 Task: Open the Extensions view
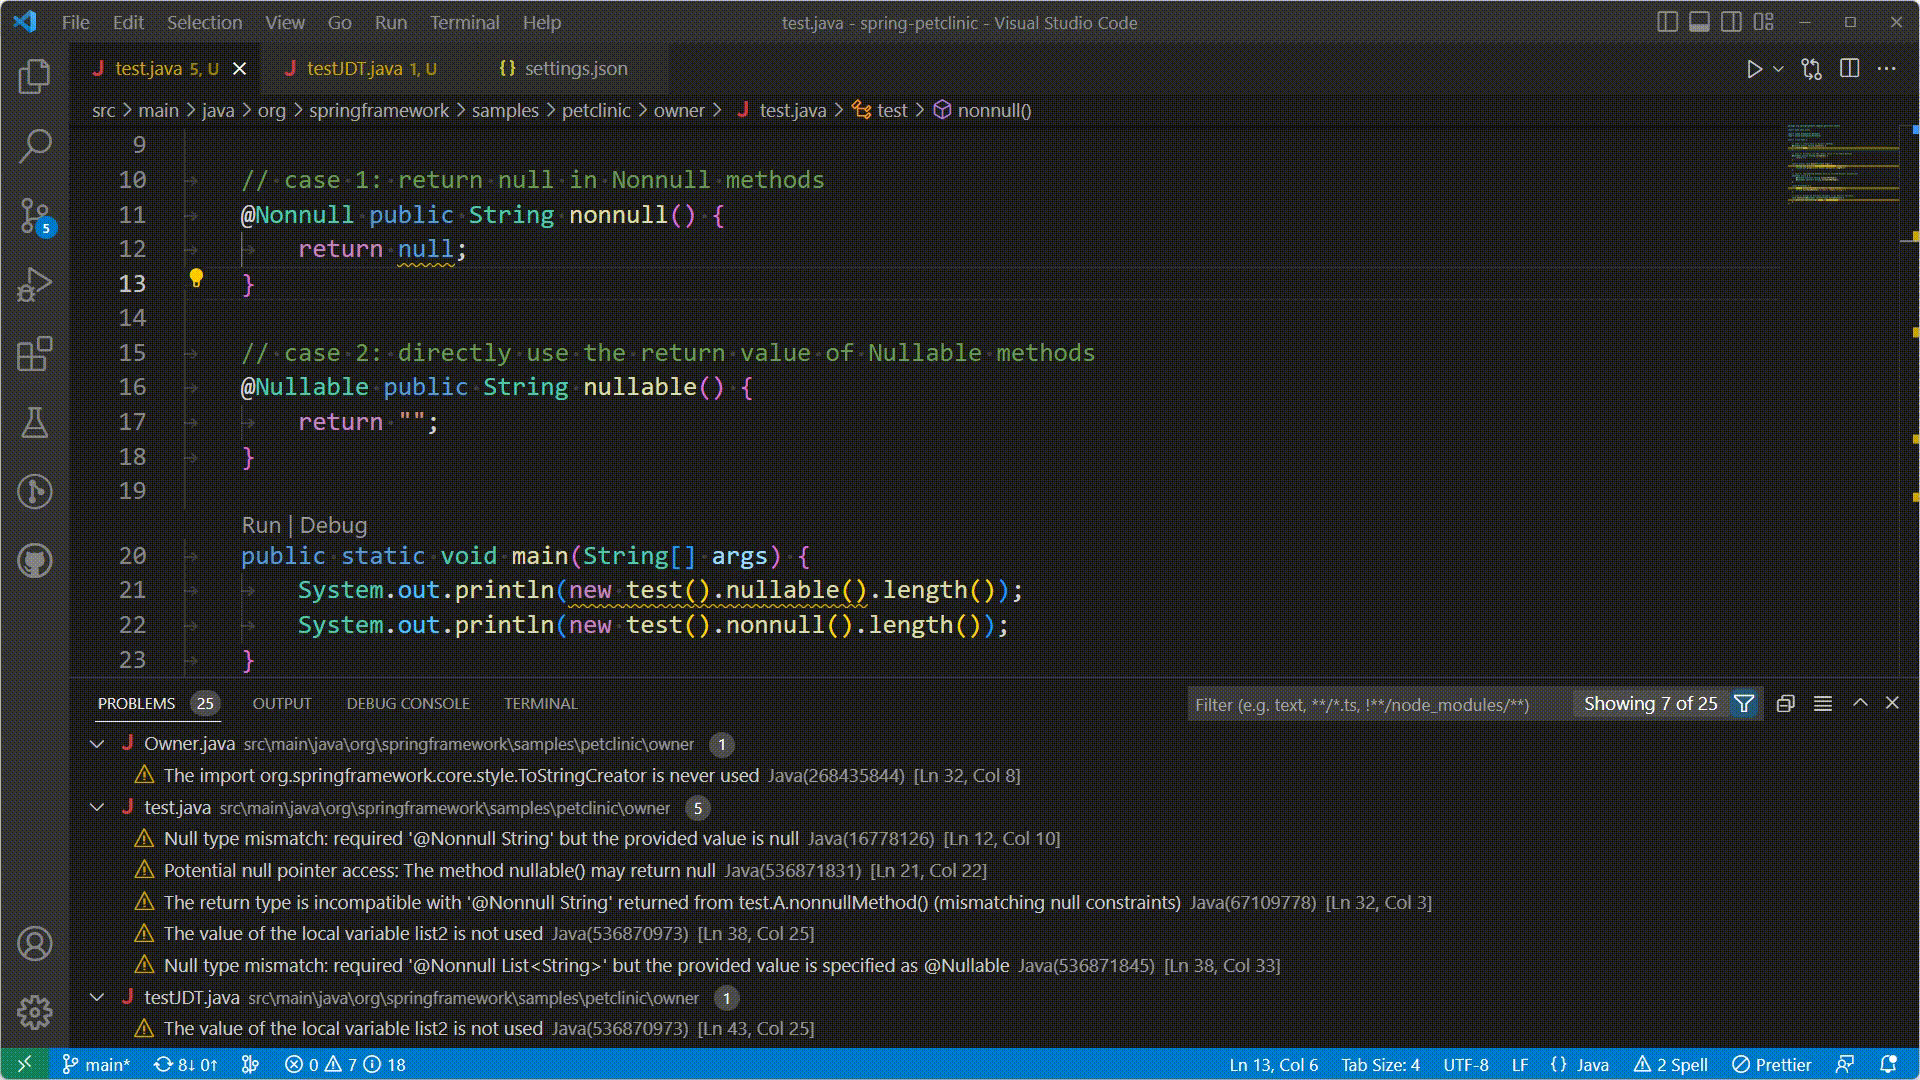35,354
